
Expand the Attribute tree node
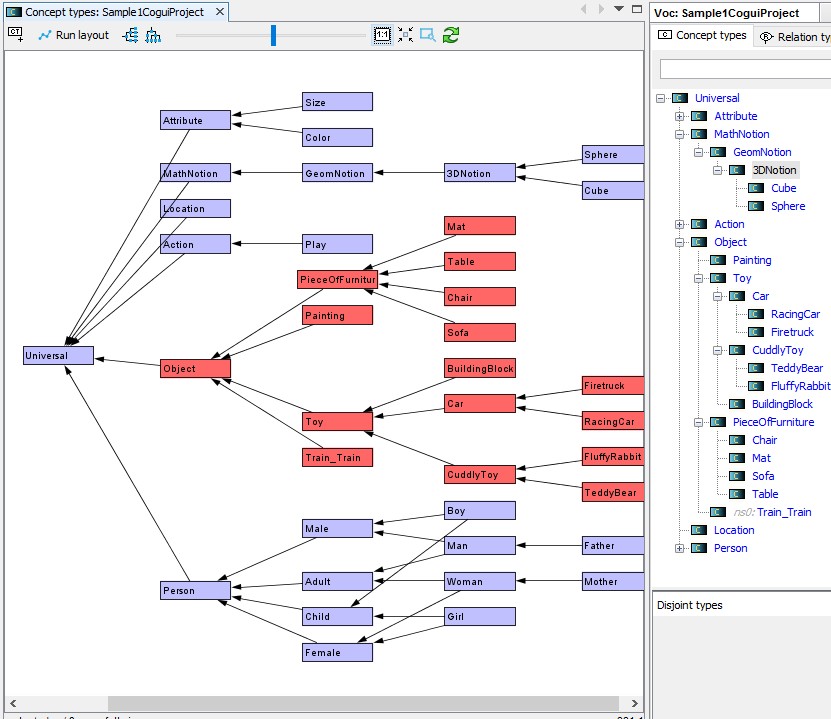click(679, 116)
